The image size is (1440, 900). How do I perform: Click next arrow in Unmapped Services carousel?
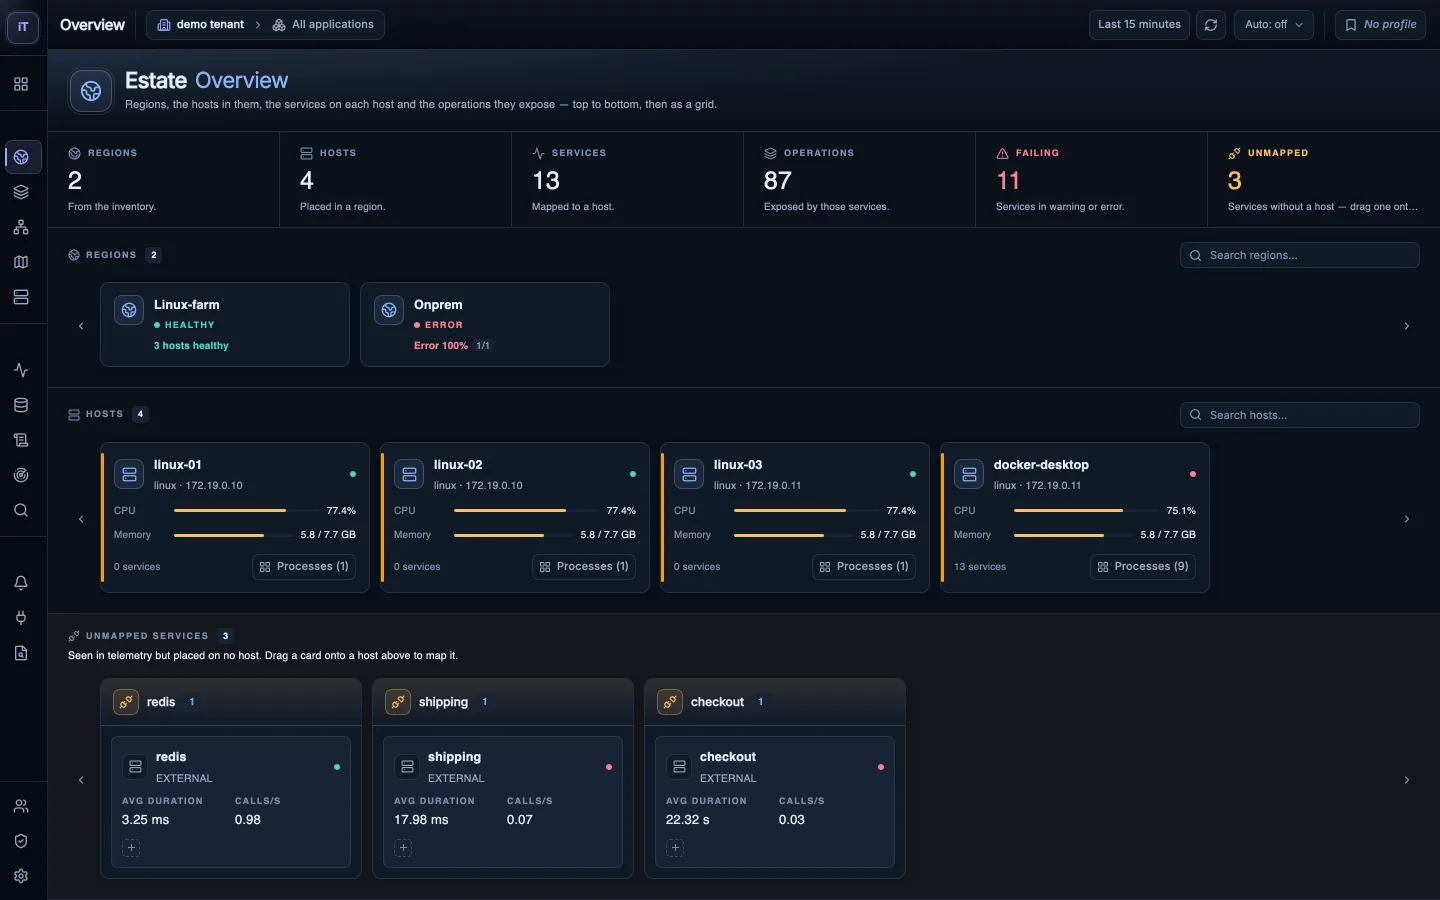point(1407,780)
